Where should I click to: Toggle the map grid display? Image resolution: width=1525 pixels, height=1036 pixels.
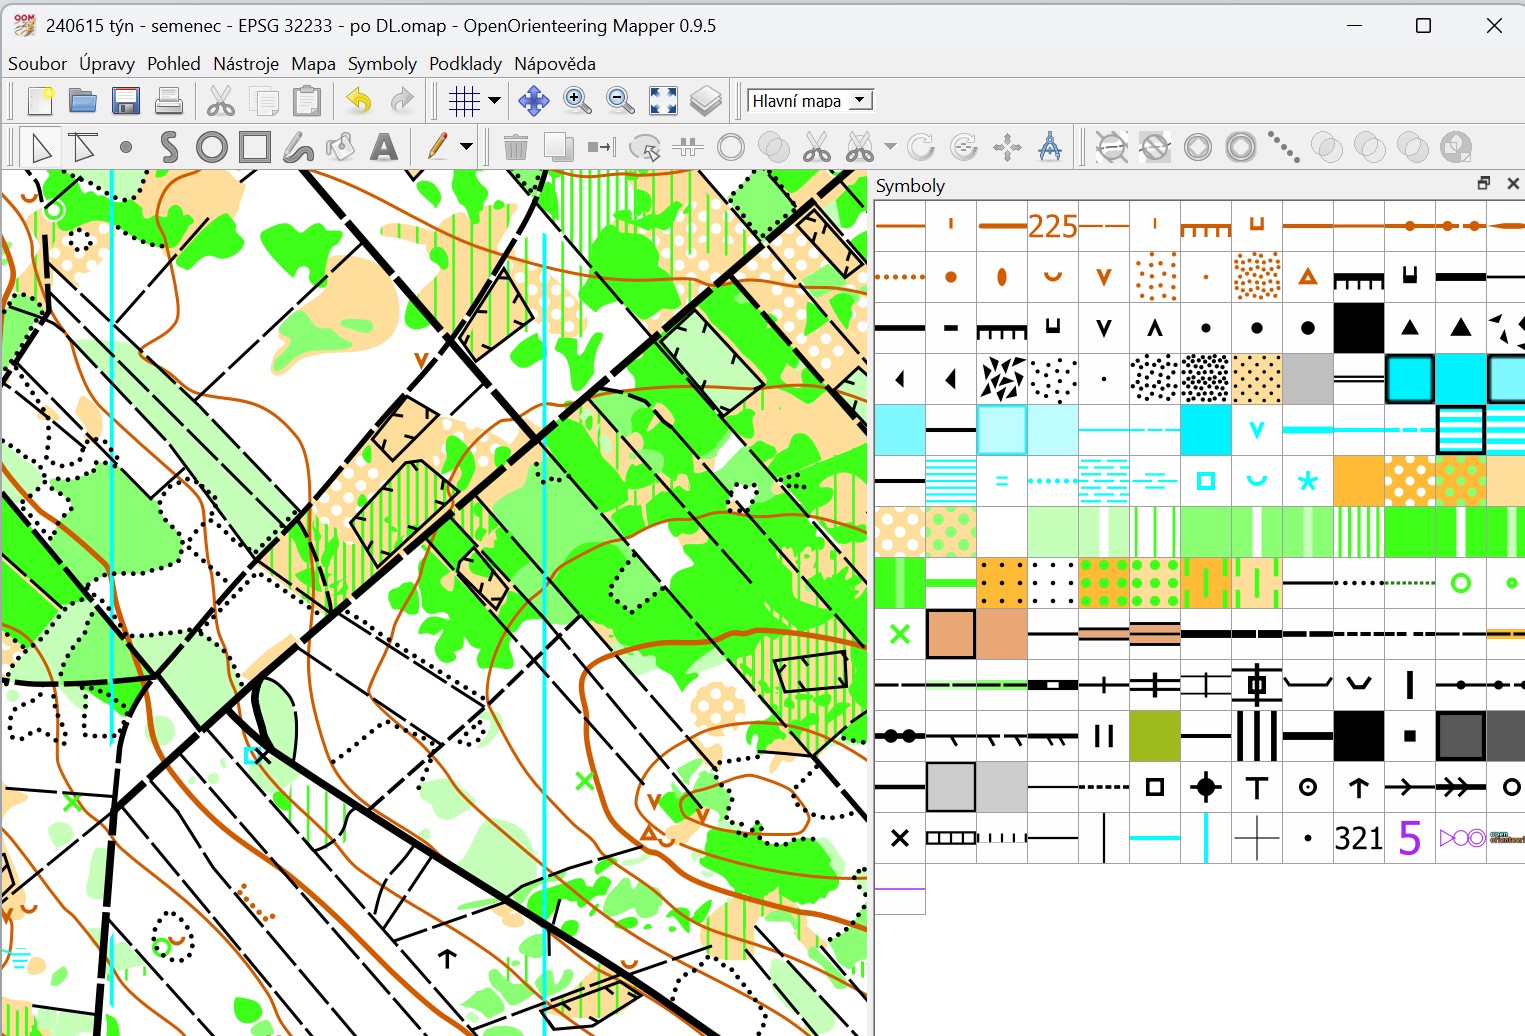click(463, 101)
